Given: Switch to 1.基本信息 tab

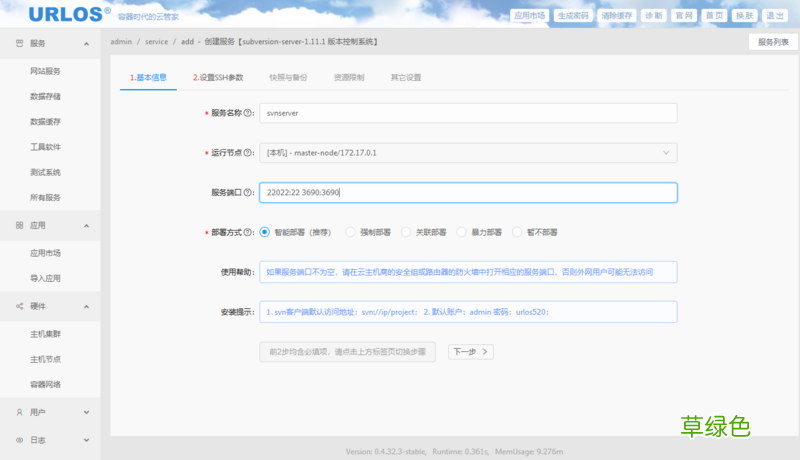Looking at the screenshot, I should (x=148, y=78).
